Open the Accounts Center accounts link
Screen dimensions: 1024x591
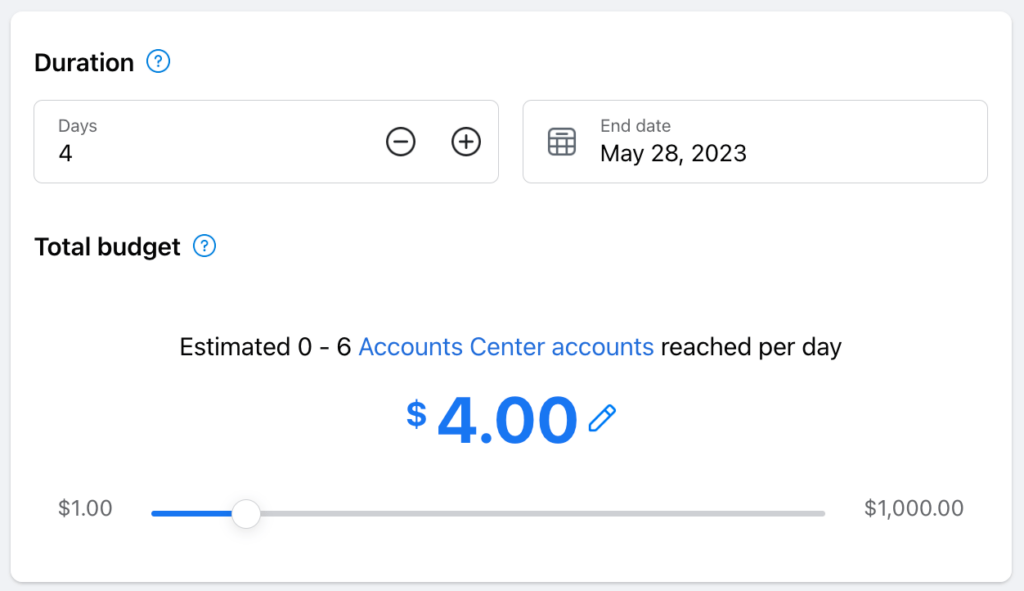click(506, 347)
